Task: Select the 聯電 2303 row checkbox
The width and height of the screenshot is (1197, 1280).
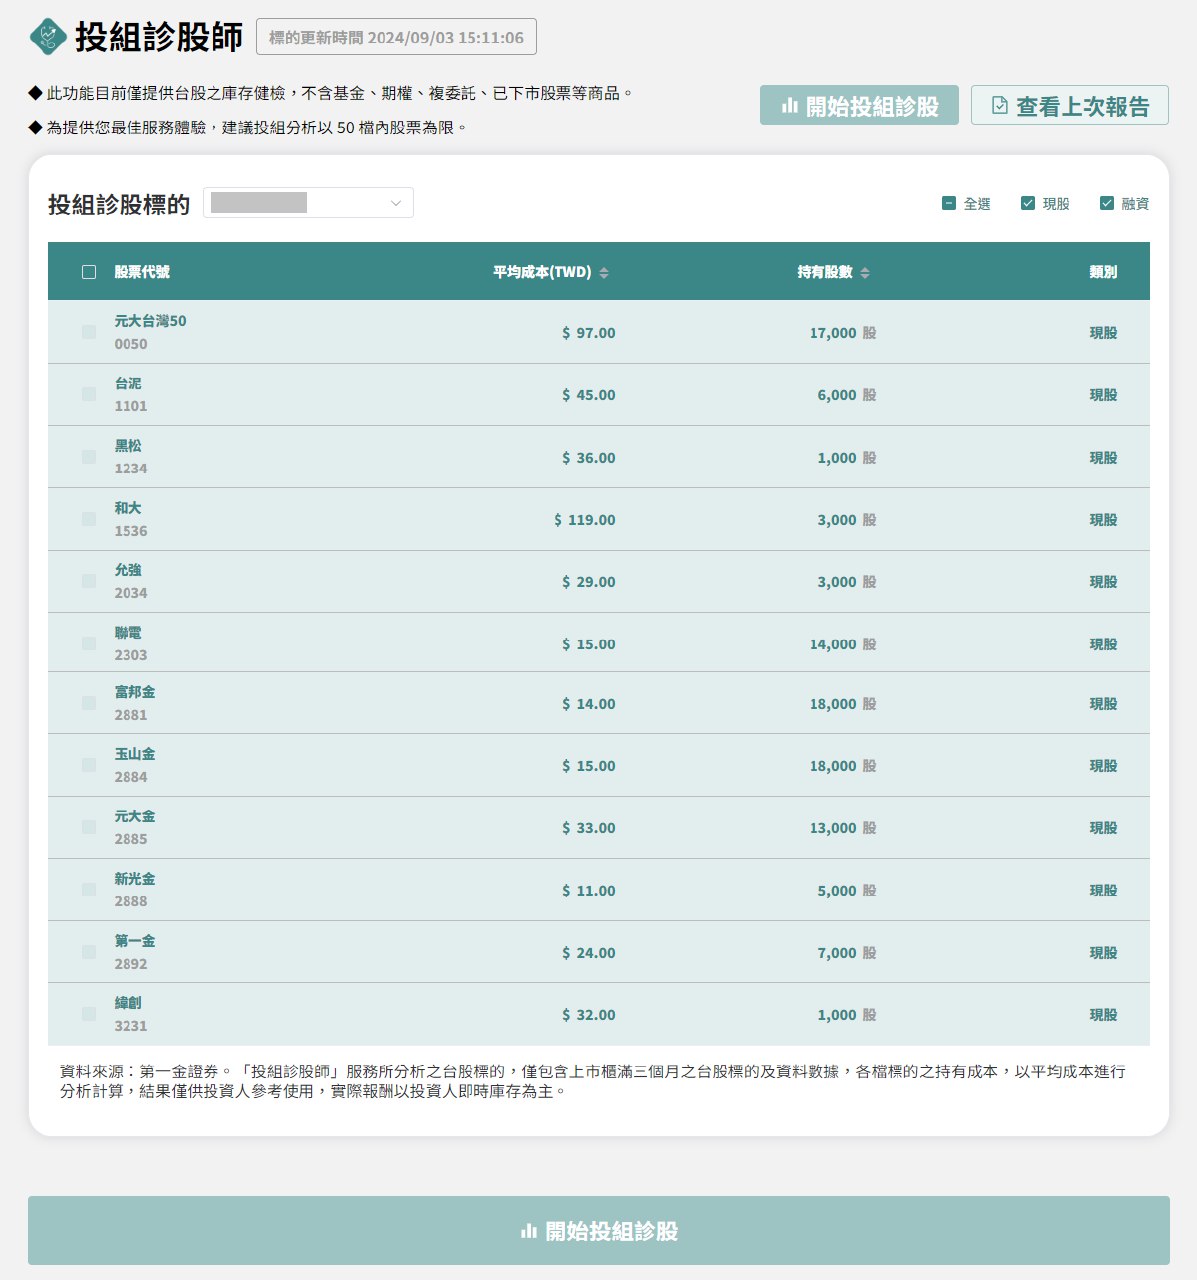Action: tap(89, 644)
